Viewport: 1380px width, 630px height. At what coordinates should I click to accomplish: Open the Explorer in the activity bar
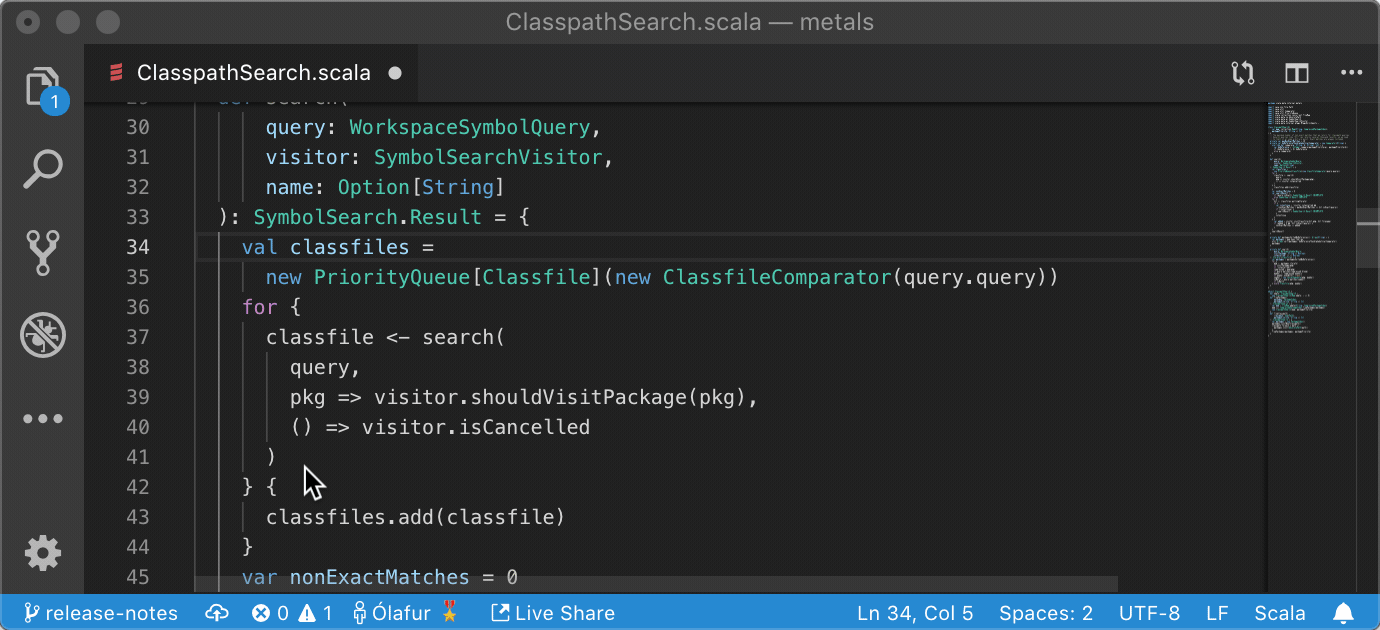pos(42,88)
